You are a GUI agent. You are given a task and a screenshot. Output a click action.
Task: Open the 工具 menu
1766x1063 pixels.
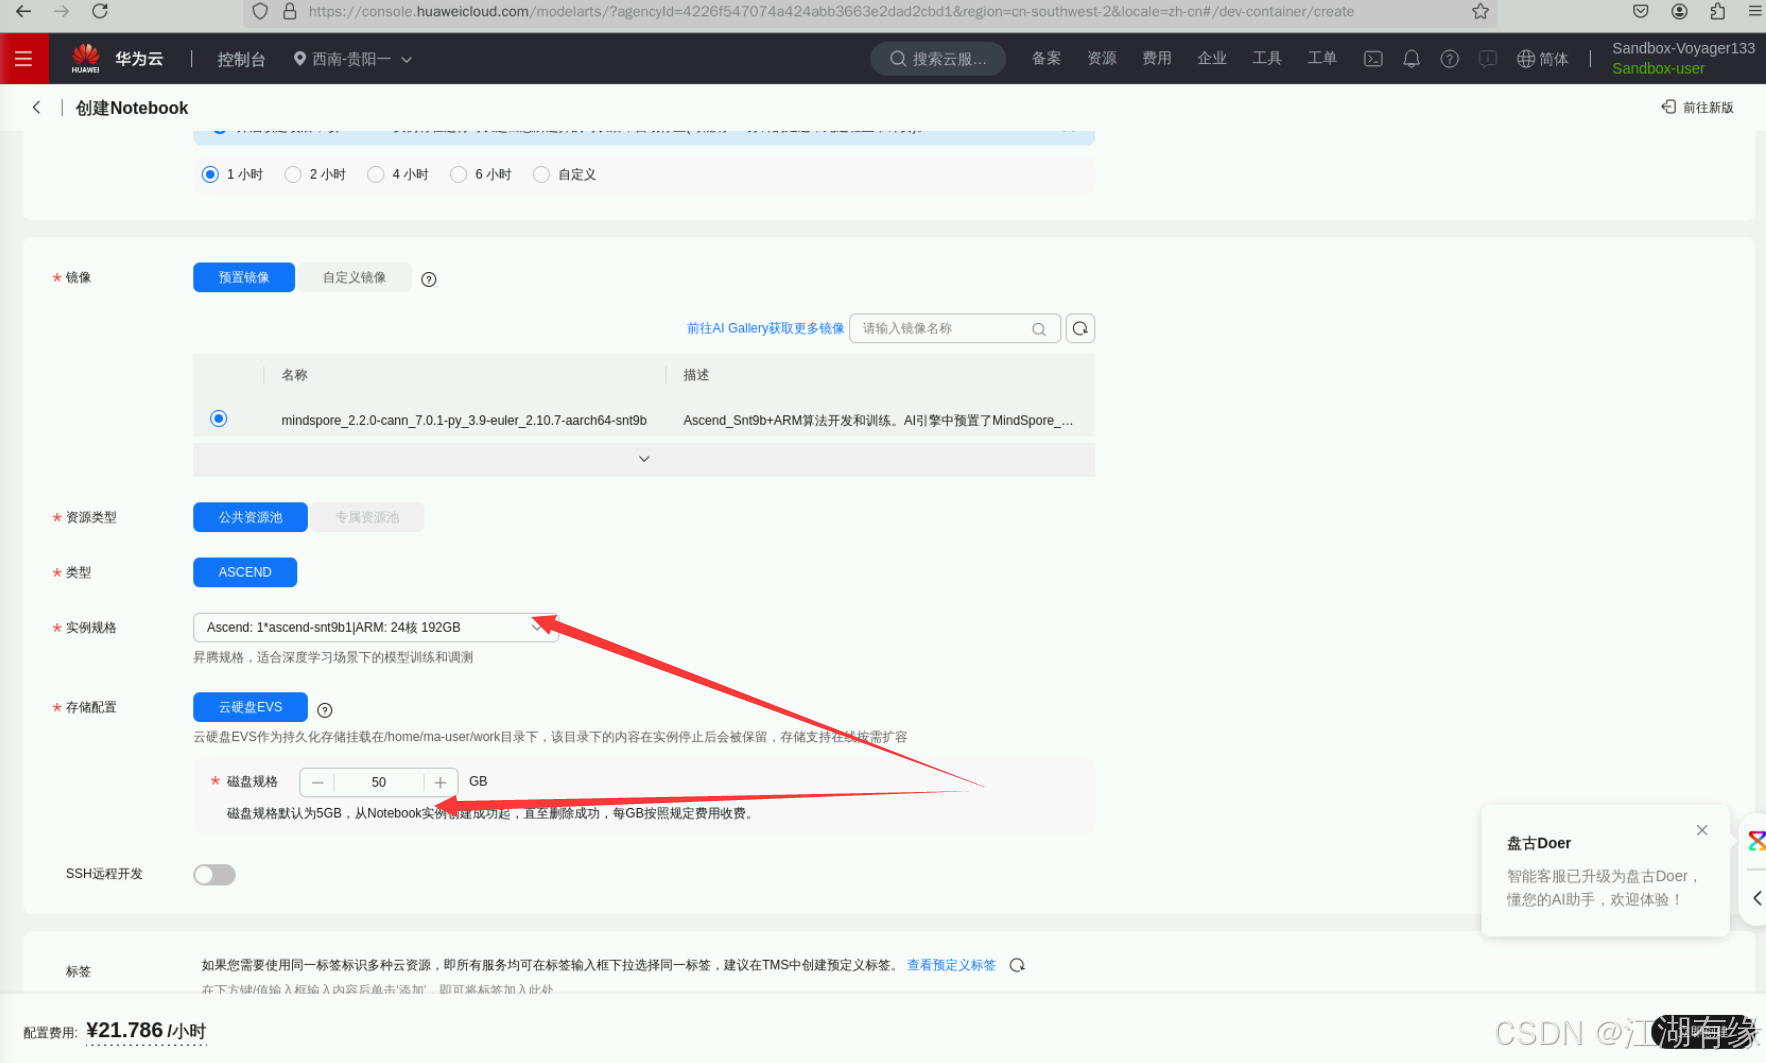1267,59
